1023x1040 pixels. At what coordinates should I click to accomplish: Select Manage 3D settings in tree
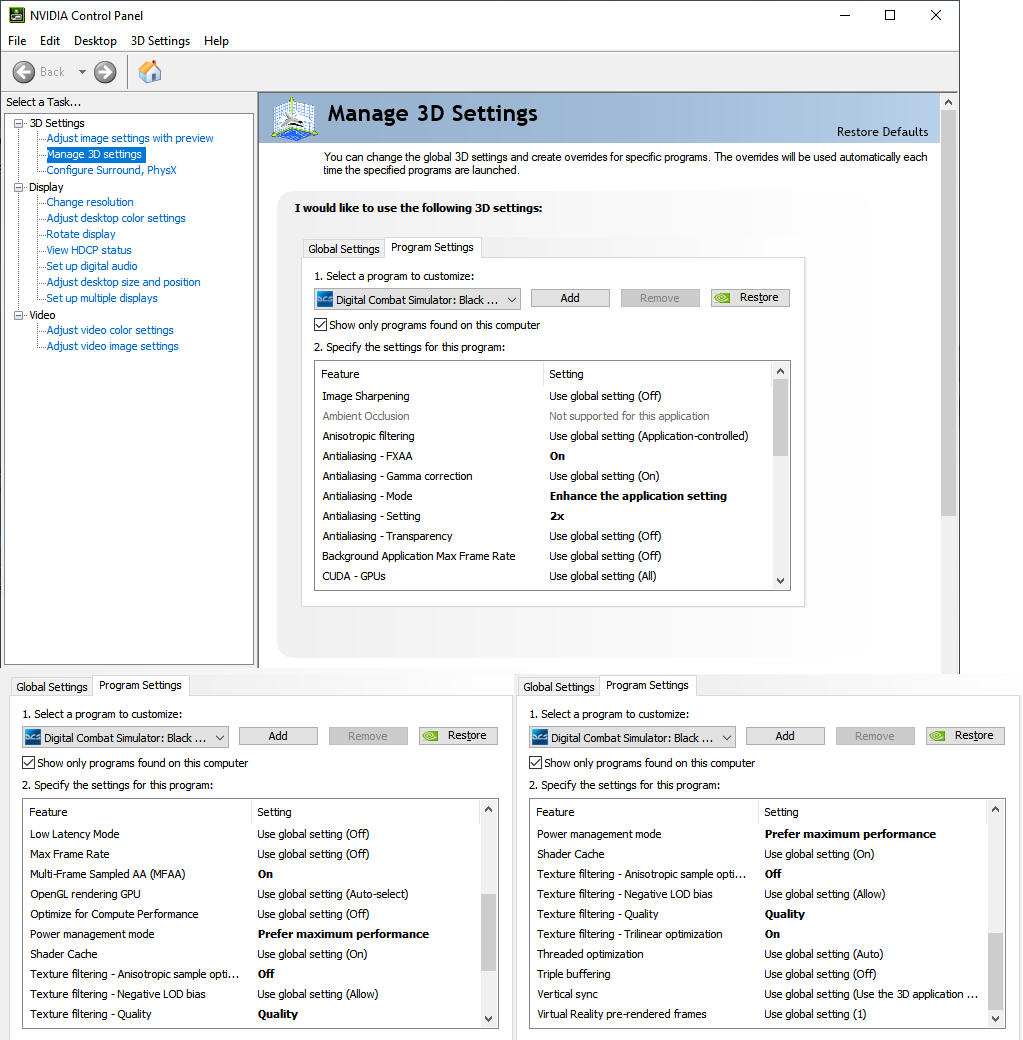pos(94,155)
